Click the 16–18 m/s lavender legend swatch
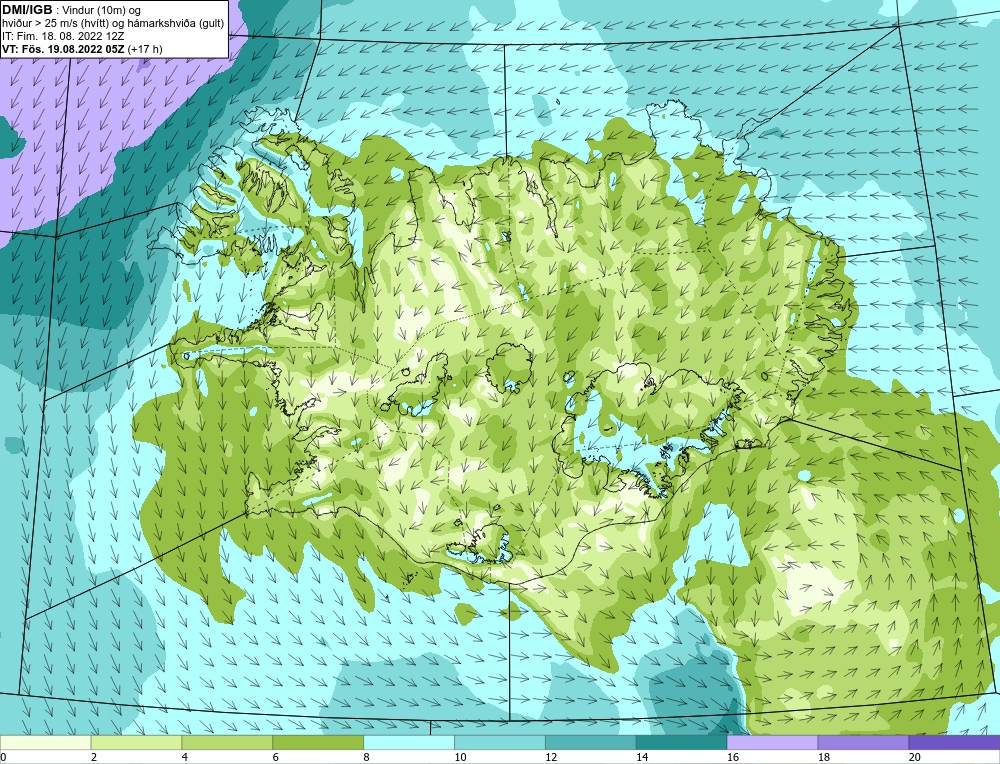 click(772, 742)
